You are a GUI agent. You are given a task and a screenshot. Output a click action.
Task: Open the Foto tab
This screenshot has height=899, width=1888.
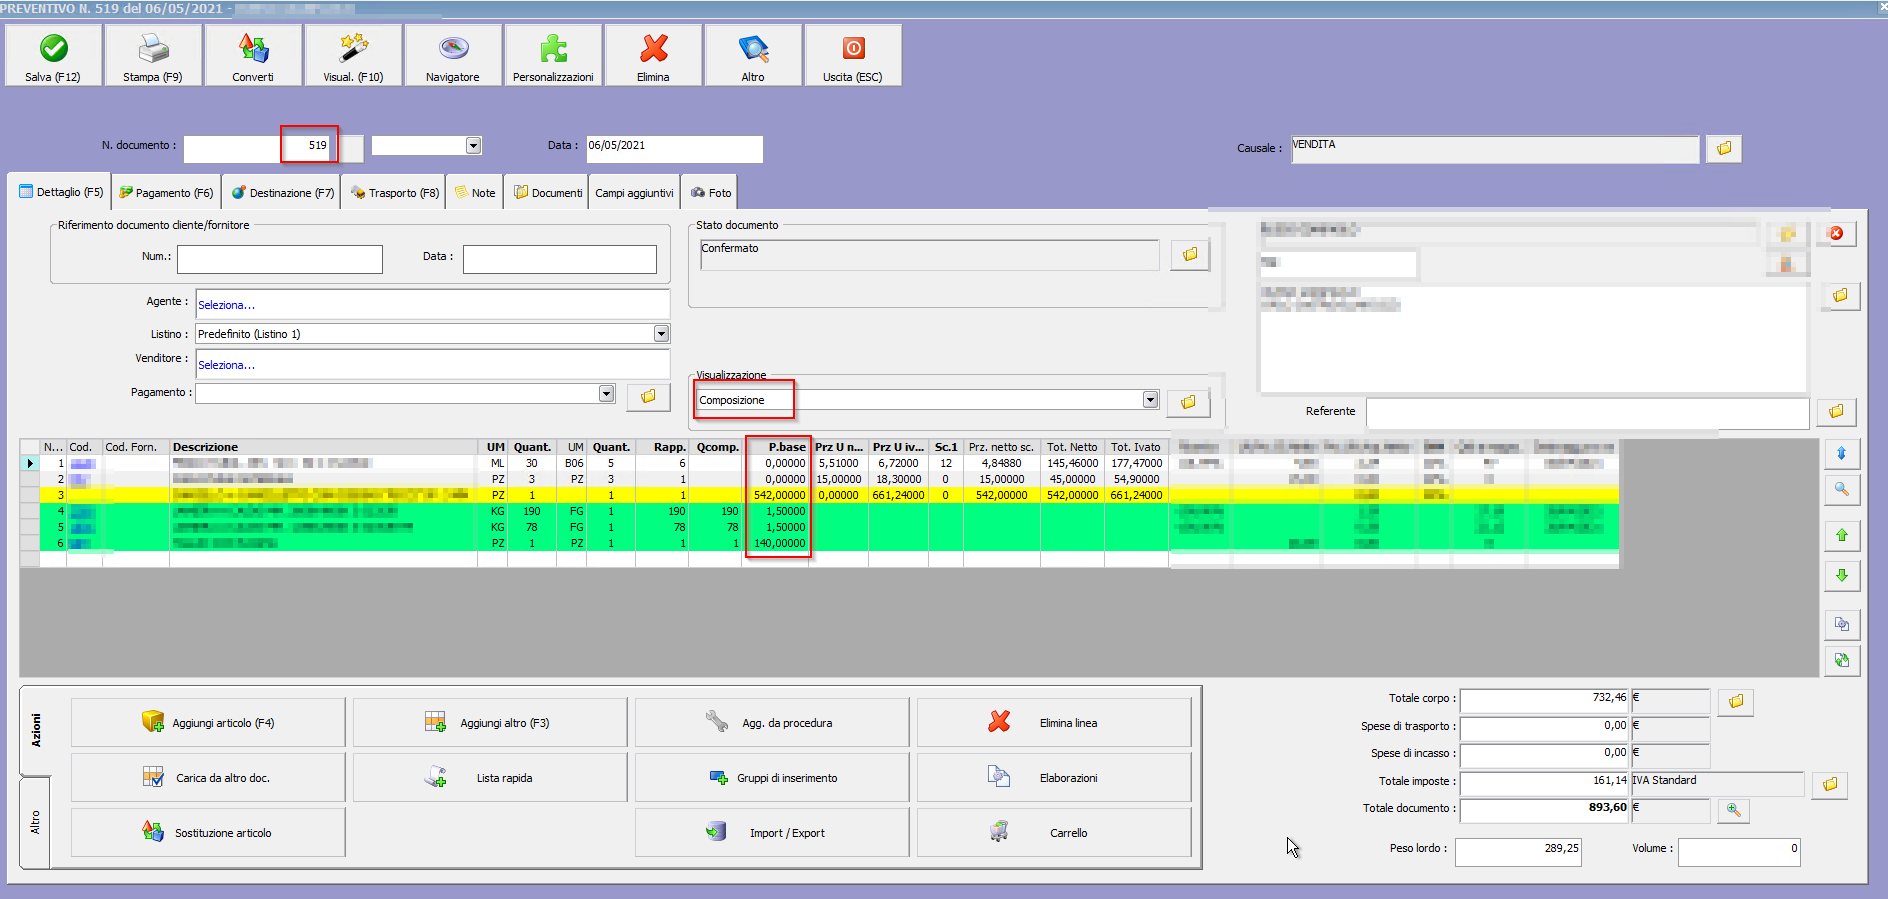click(x=711, y=193)
